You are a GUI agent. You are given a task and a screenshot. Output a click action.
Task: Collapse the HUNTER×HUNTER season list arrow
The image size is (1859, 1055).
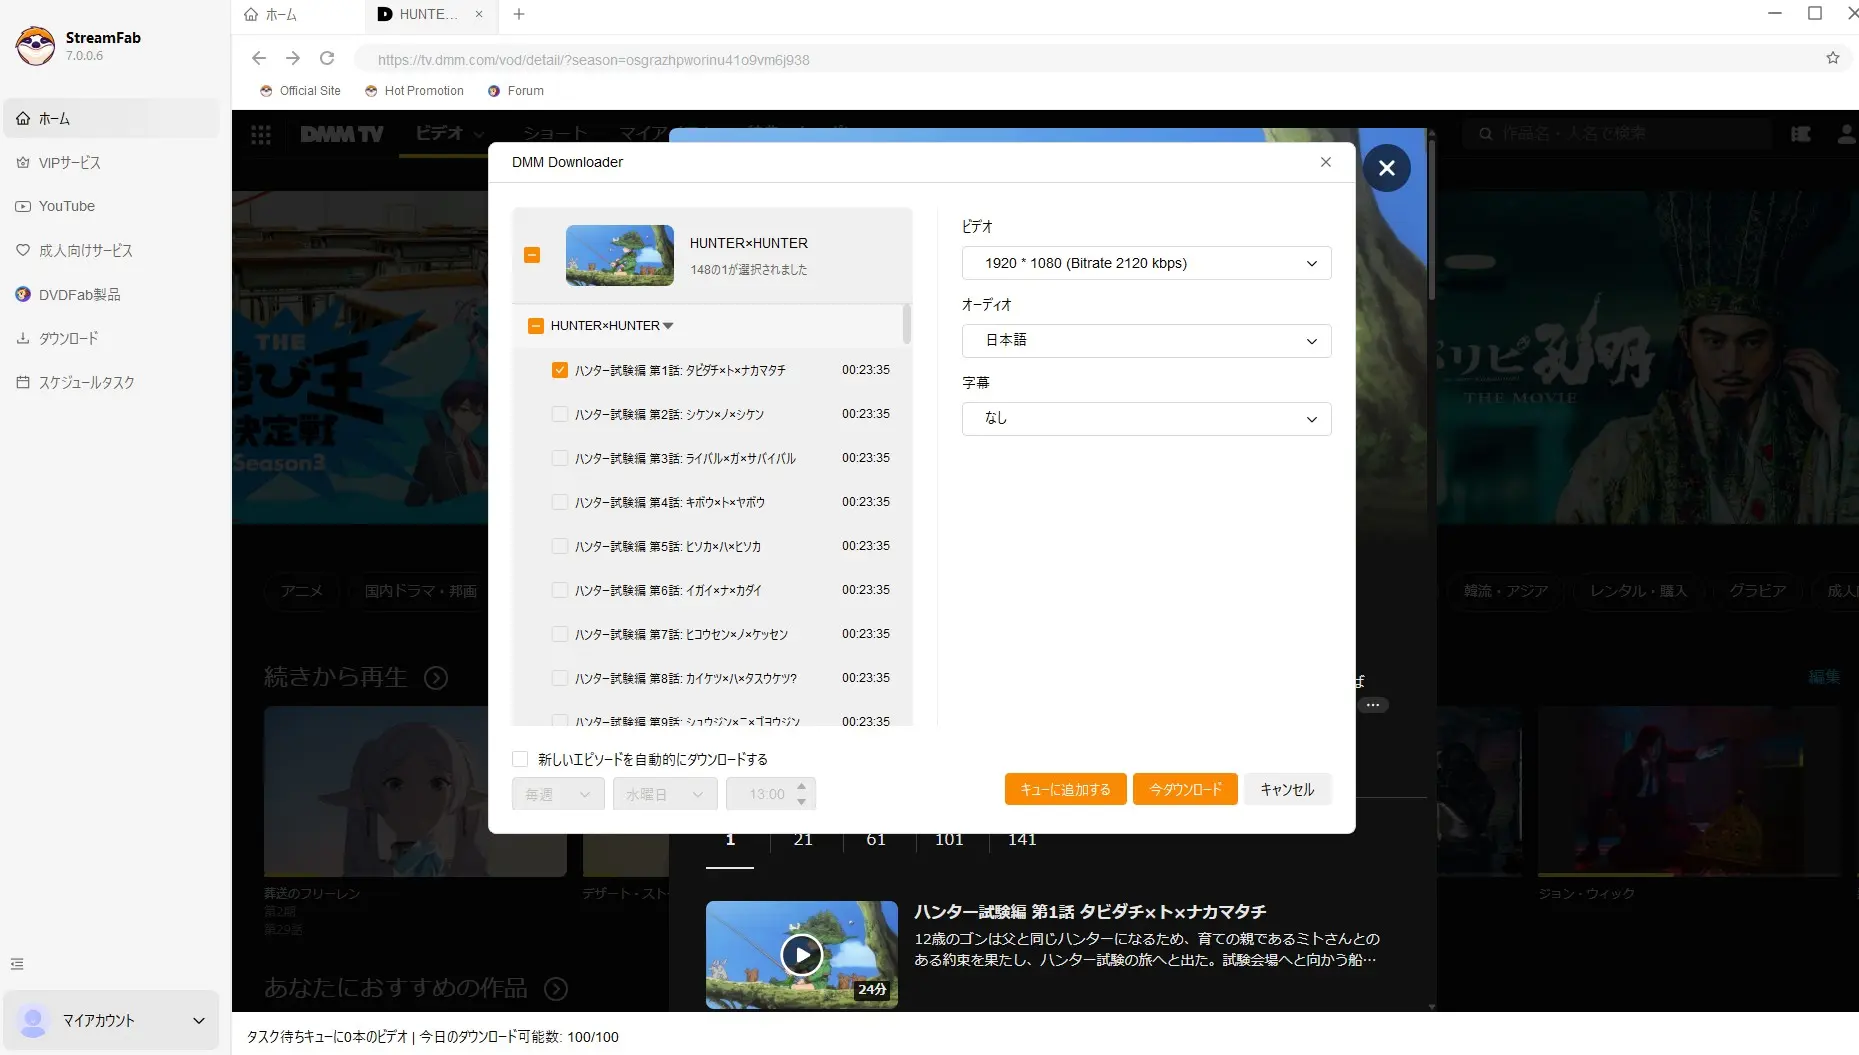pyautogui.click(x=668, y=326)
